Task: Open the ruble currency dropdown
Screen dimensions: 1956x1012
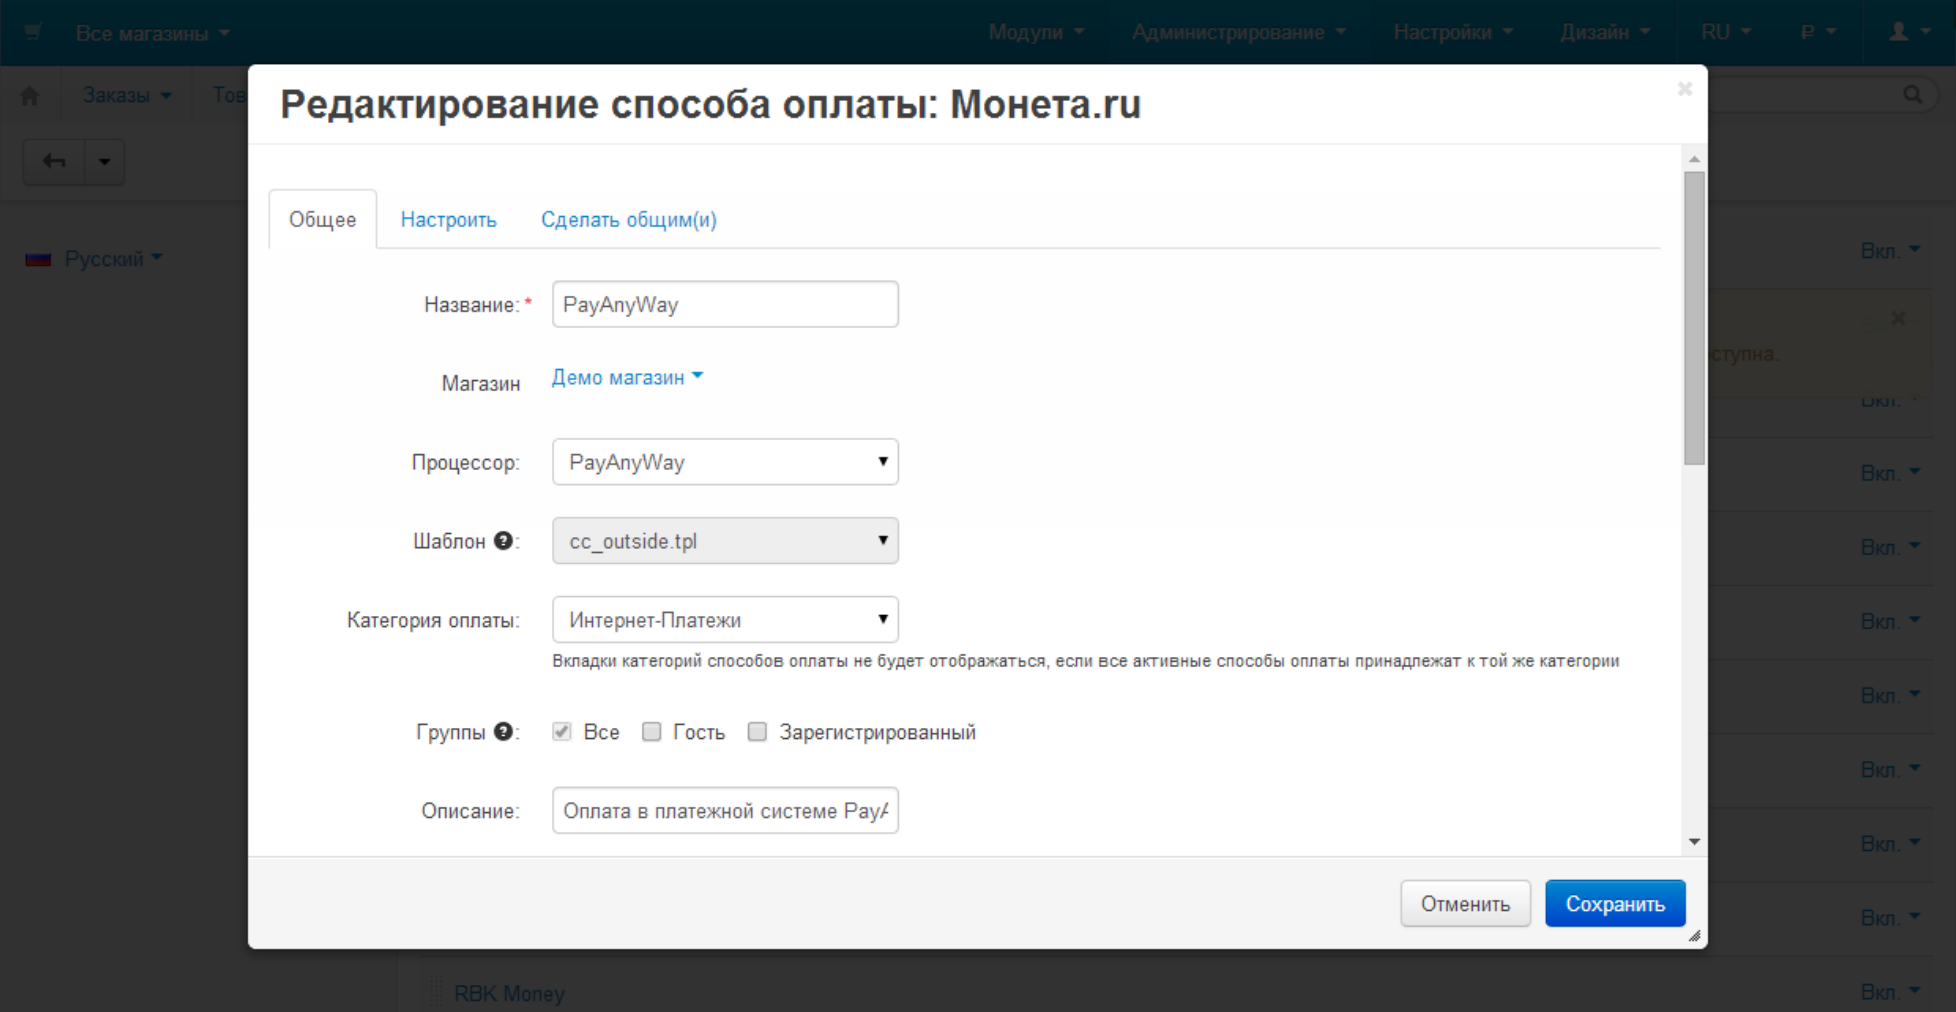Action: 1819,32
